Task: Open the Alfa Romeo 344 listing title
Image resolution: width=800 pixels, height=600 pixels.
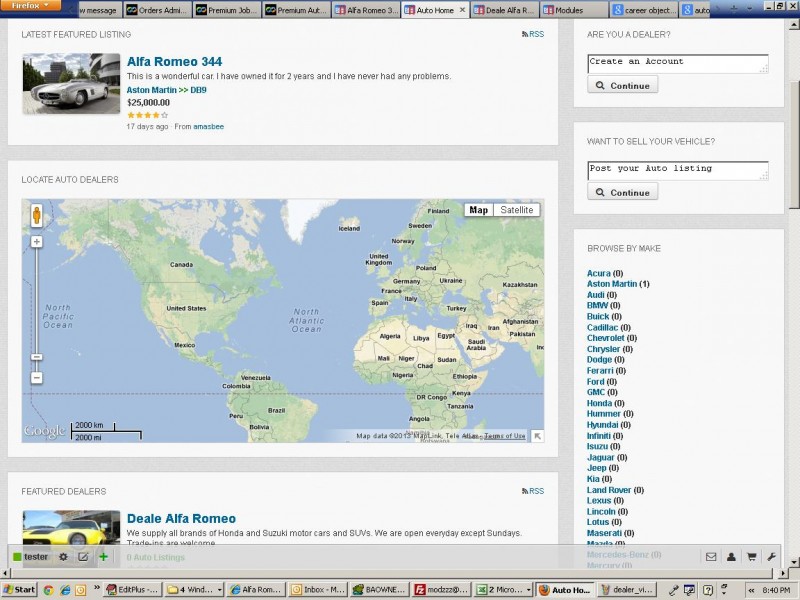Action: pyautogui.click(x=174, y=62)
